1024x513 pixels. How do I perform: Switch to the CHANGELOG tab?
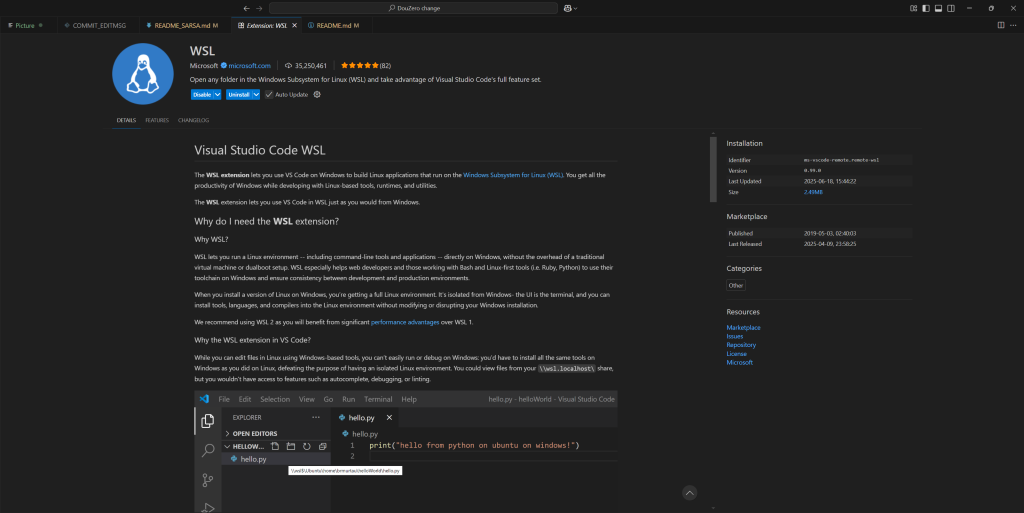click(x=193, y=120)
